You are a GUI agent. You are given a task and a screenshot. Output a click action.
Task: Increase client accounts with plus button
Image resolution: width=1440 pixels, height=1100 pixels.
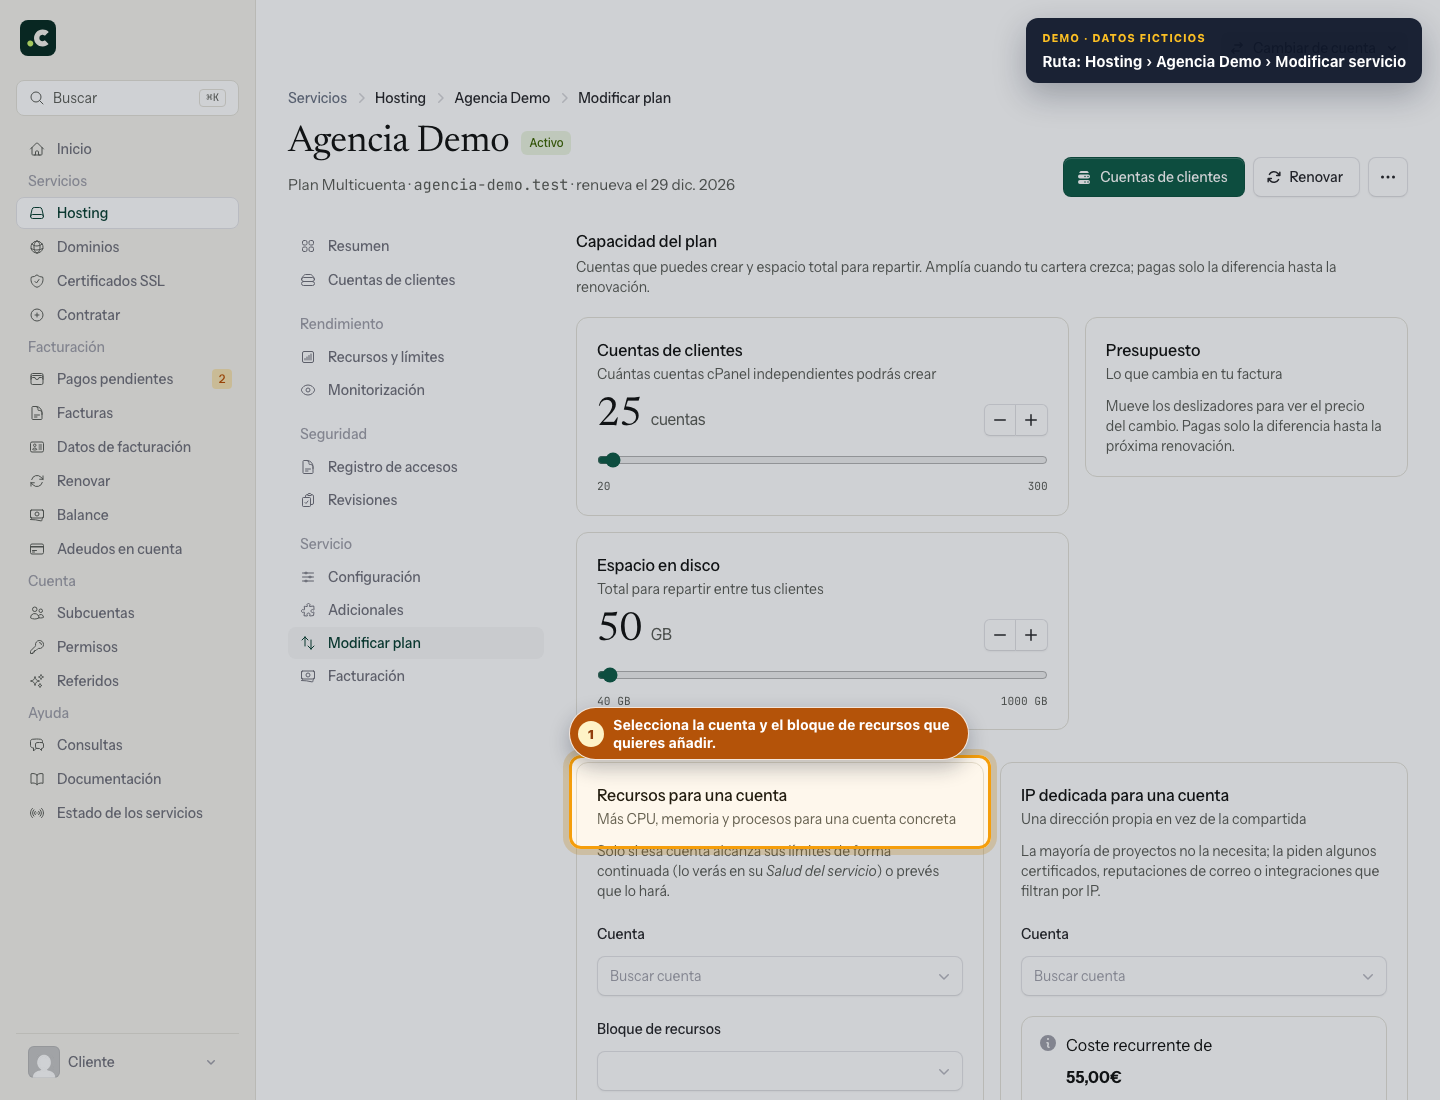[x=1031, y=420]
